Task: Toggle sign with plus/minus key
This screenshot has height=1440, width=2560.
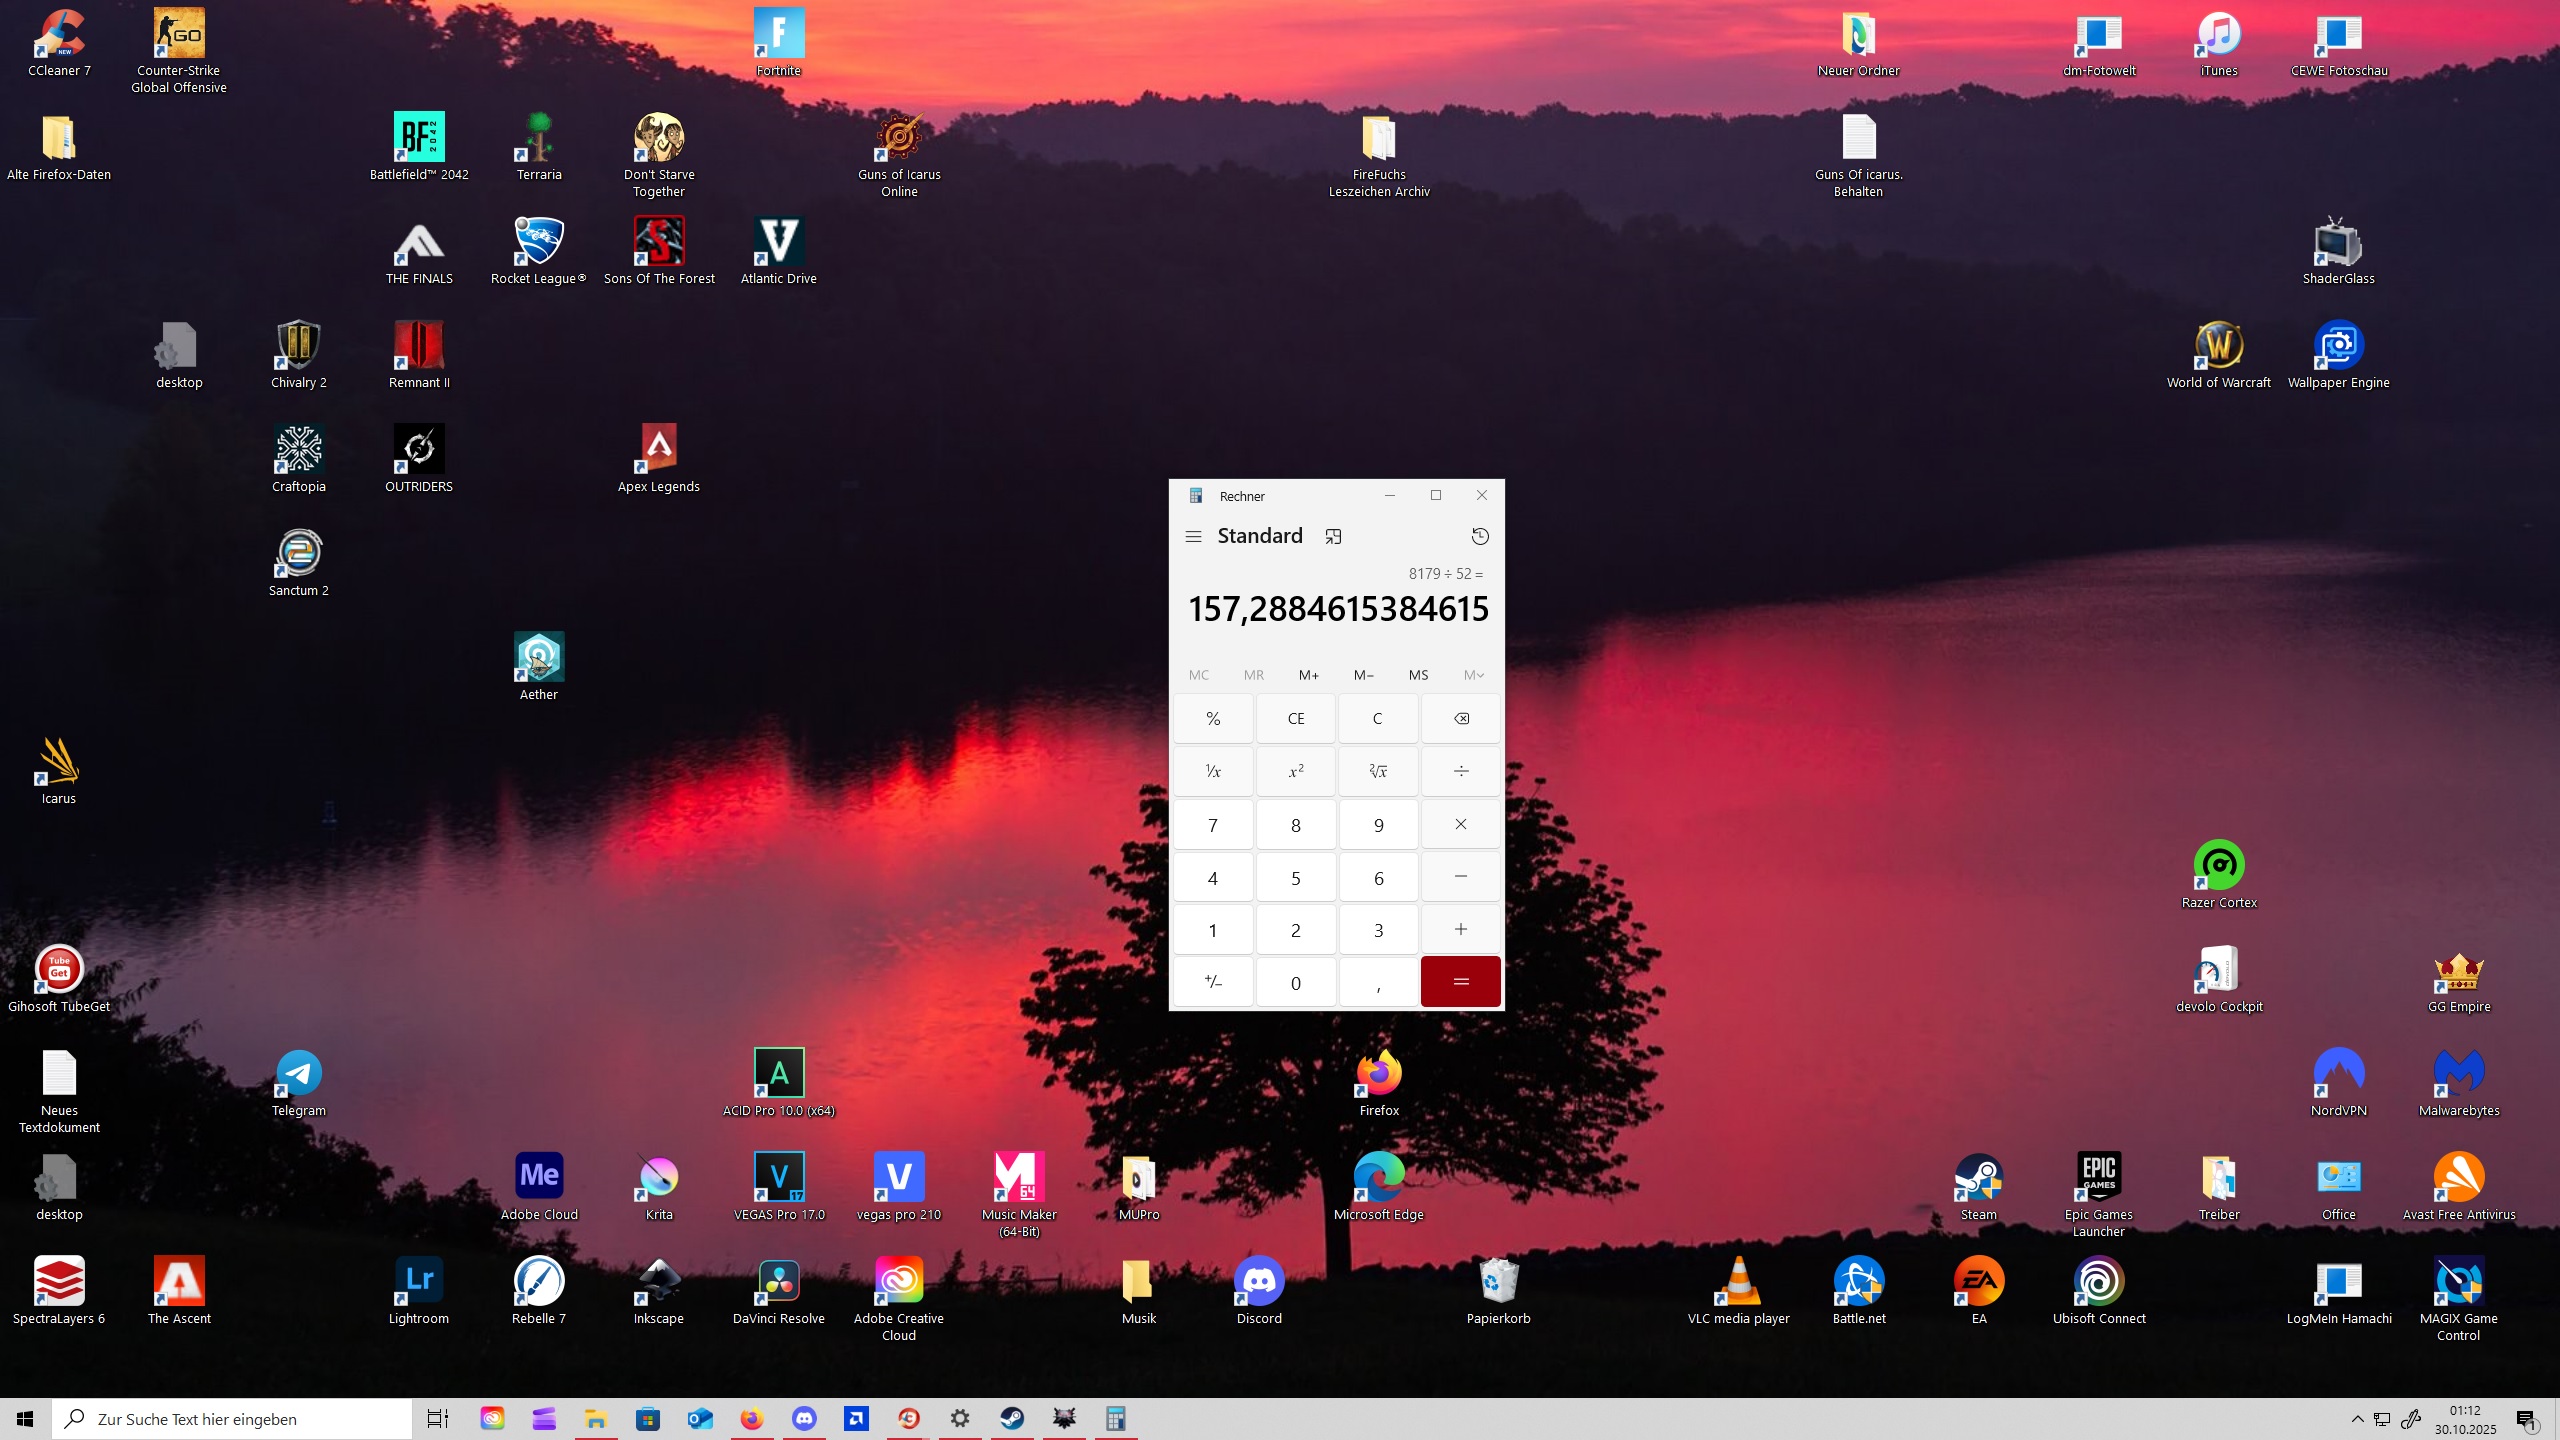Action: (1213, 982)
